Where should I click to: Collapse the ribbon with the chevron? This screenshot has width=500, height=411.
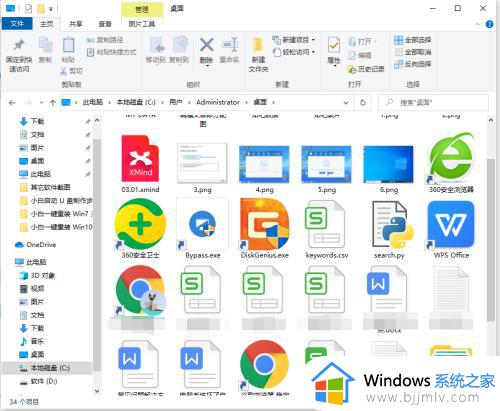[x=477, y=24]
